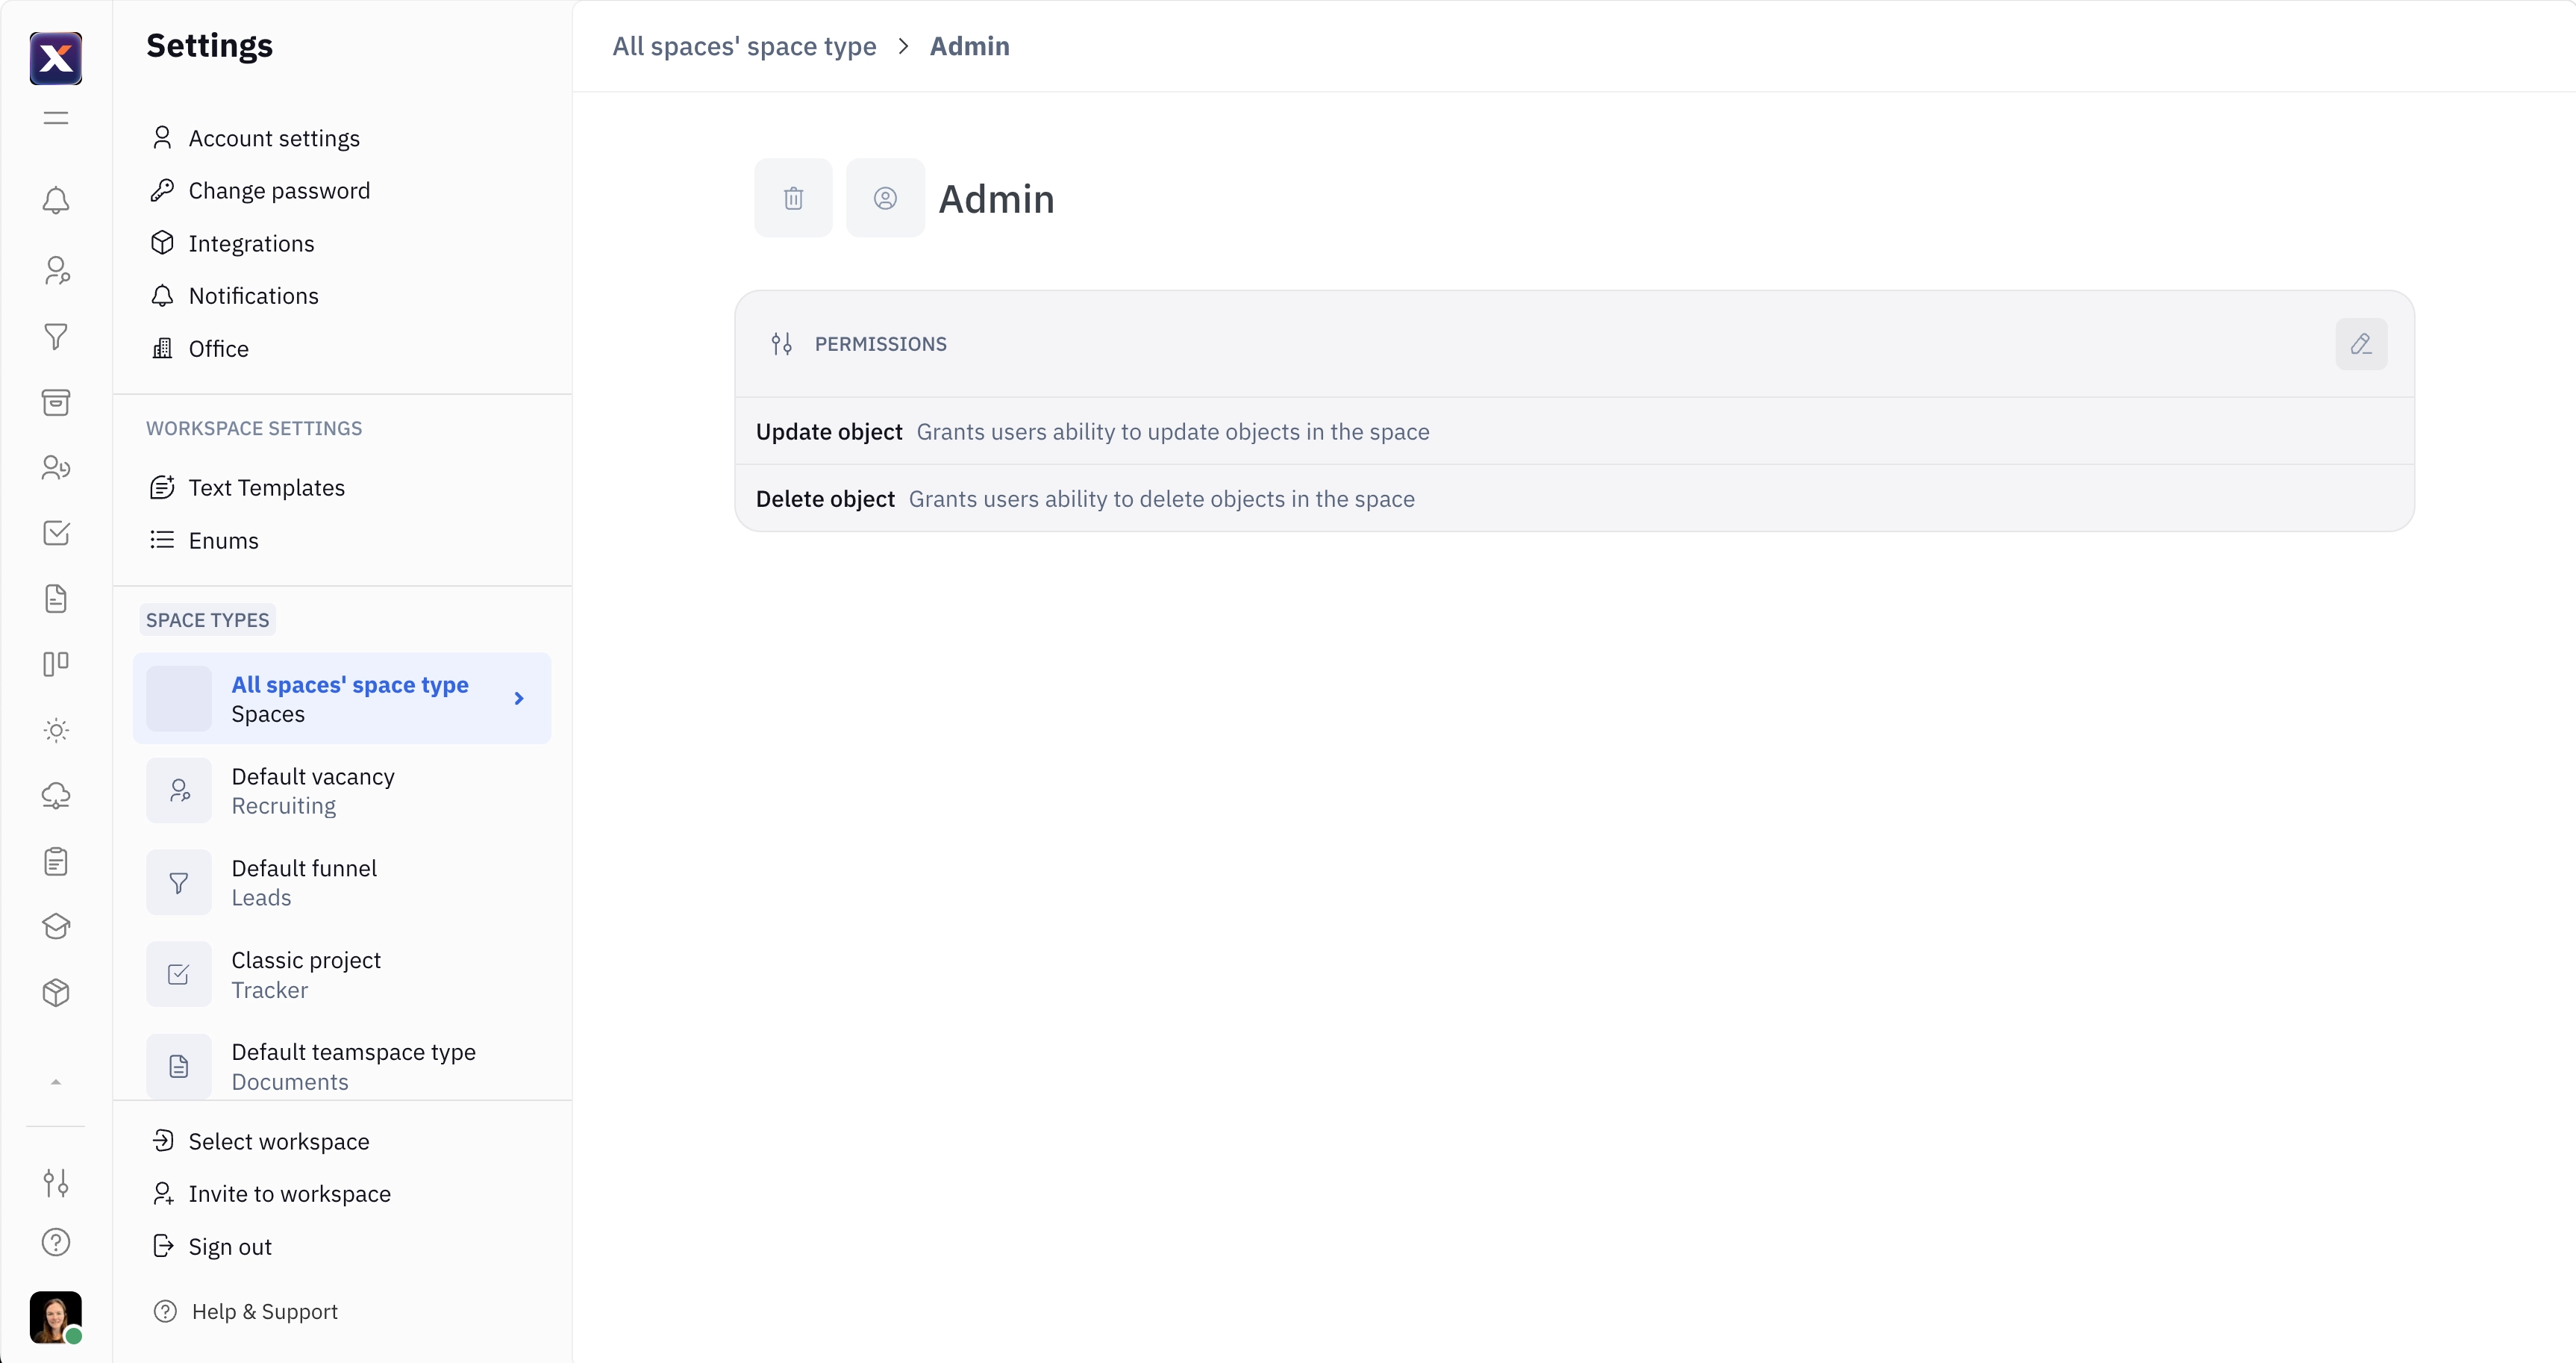Viewport: 2576px width, 1363px height.
Task: Click the hamburger menu icon at top left
Action: (56, 117)
